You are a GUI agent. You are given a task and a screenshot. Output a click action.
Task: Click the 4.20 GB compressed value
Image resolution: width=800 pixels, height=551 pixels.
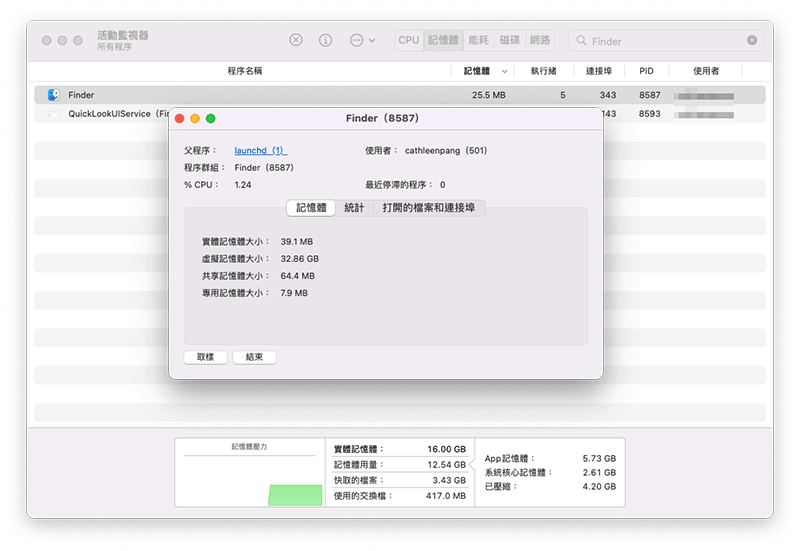599,487
